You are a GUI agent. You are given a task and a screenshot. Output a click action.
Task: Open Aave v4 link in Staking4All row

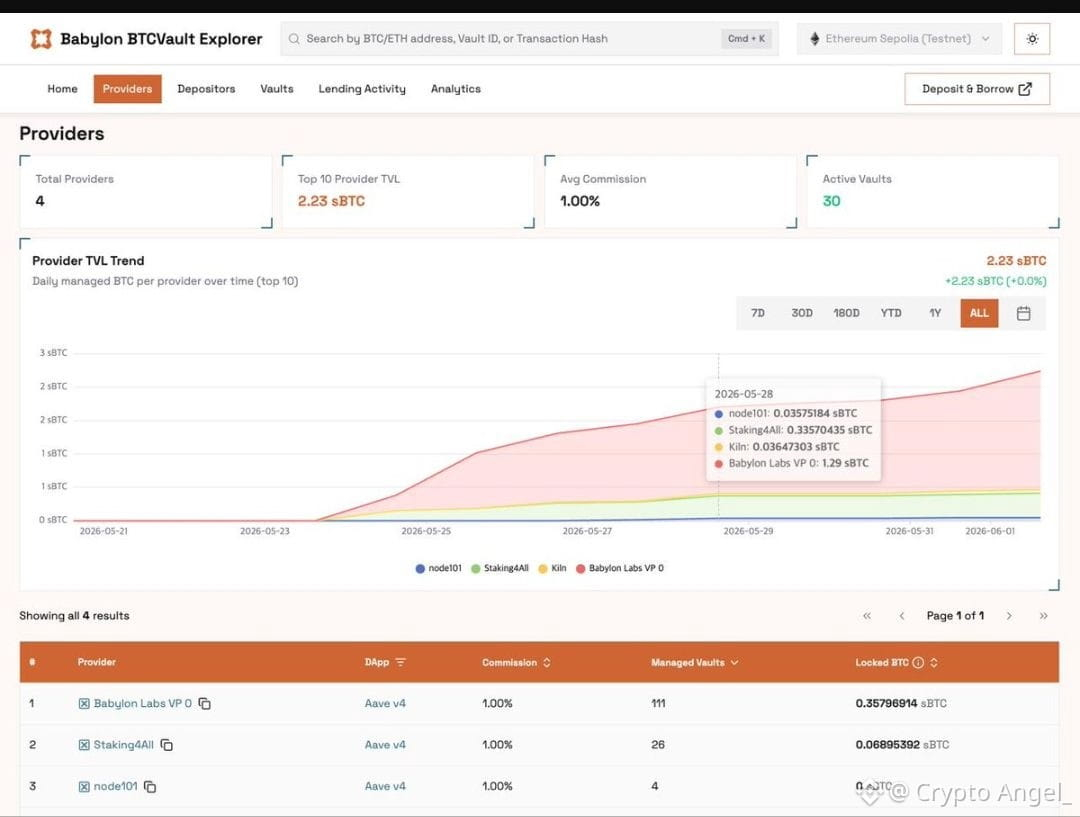[x=385, y=745]
